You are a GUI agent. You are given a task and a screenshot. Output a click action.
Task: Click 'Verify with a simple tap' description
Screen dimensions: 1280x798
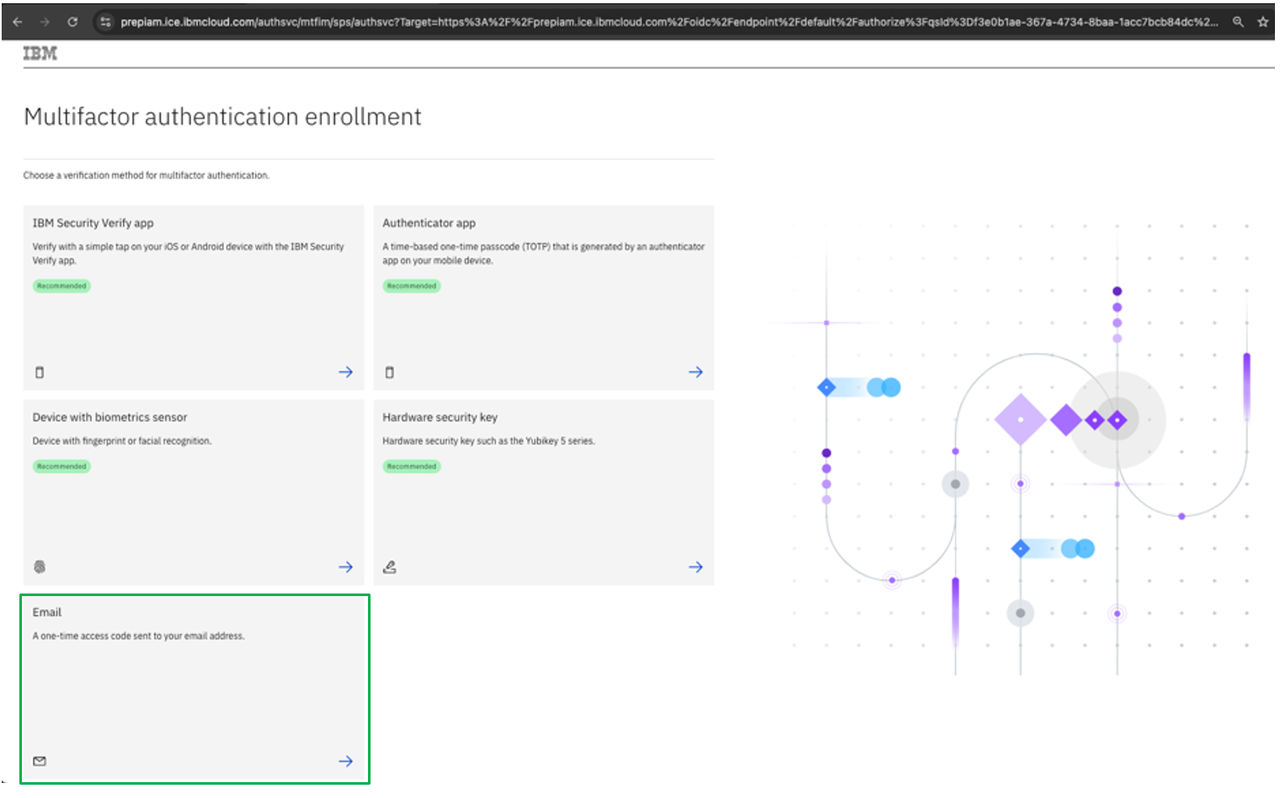188,253
